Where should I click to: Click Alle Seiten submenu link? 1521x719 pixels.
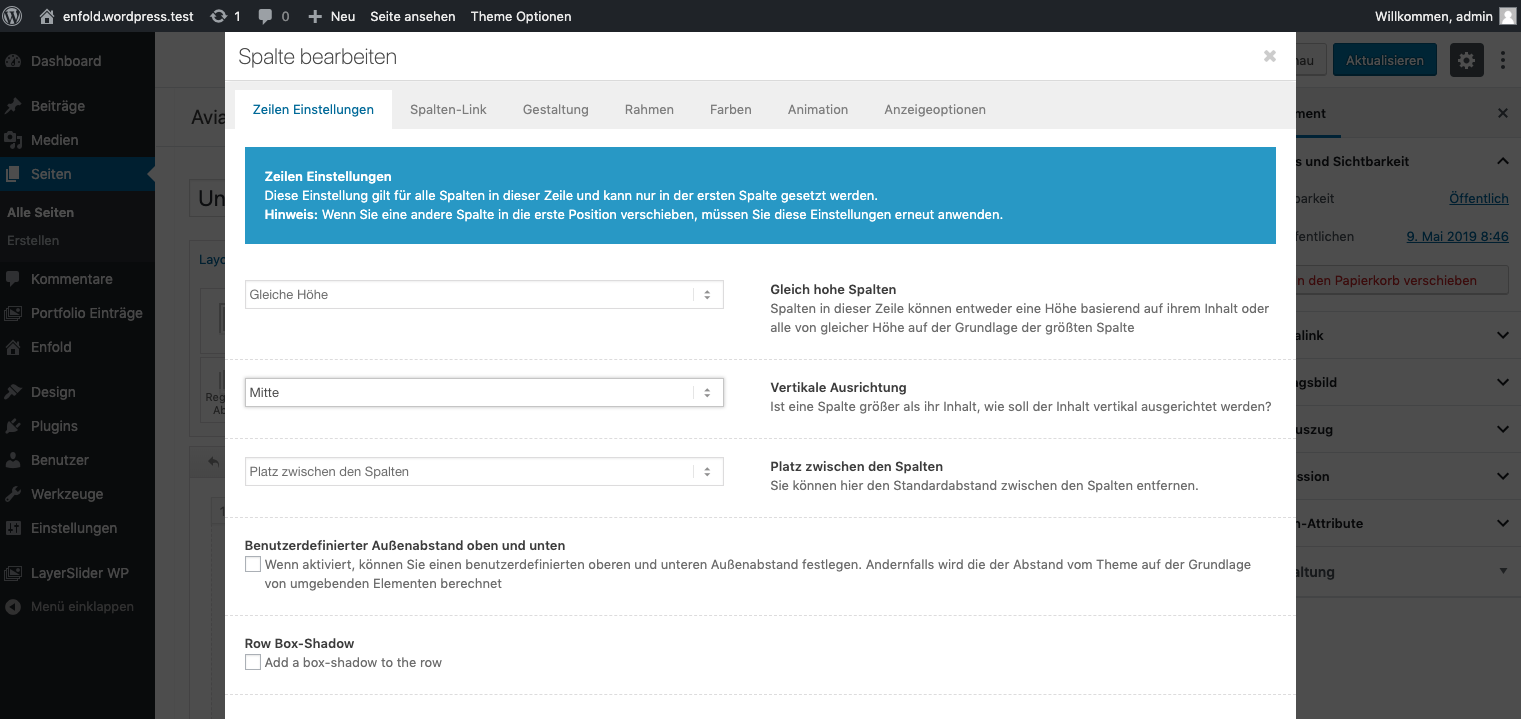(x=40, y=213)
